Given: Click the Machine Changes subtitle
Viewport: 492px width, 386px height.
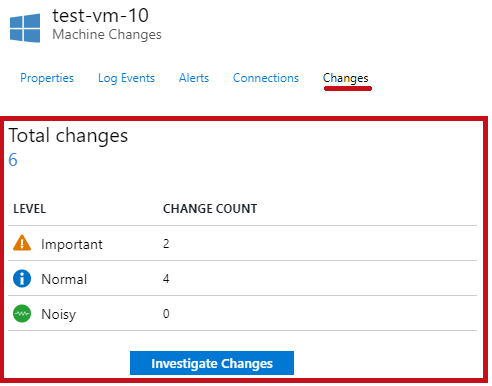Looking at the screenshot, I should point(107,35).
